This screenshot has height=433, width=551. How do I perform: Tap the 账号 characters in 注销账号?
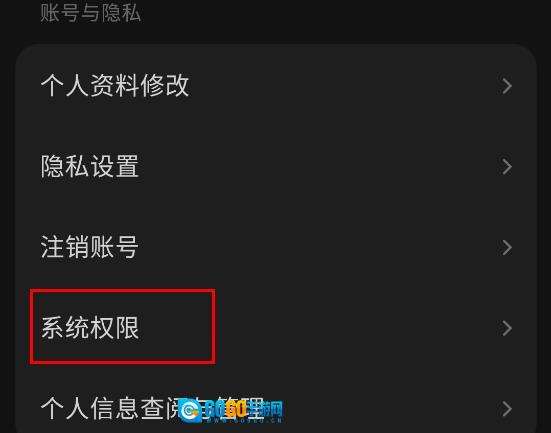pyautogui.click(x=114, y=247)
